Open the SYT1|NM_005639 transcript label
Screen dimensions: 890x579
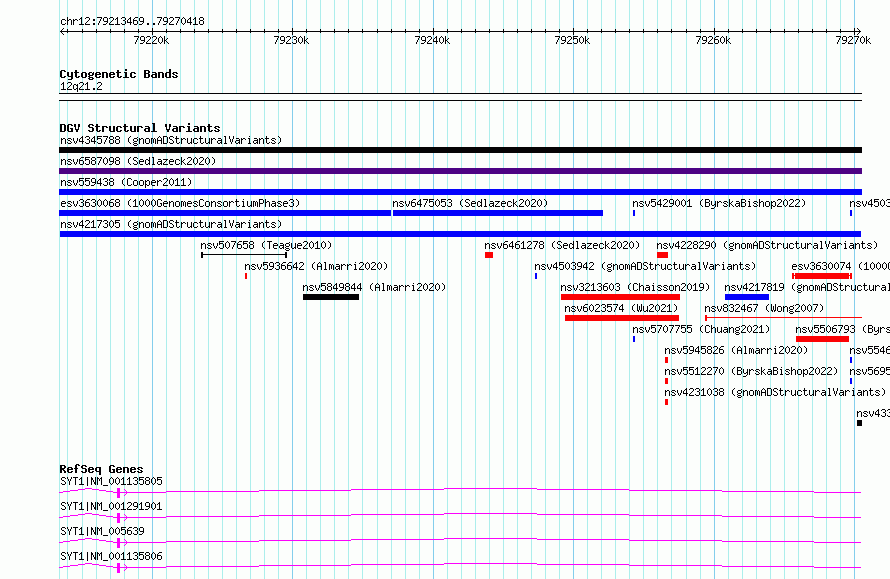(102, 531)
